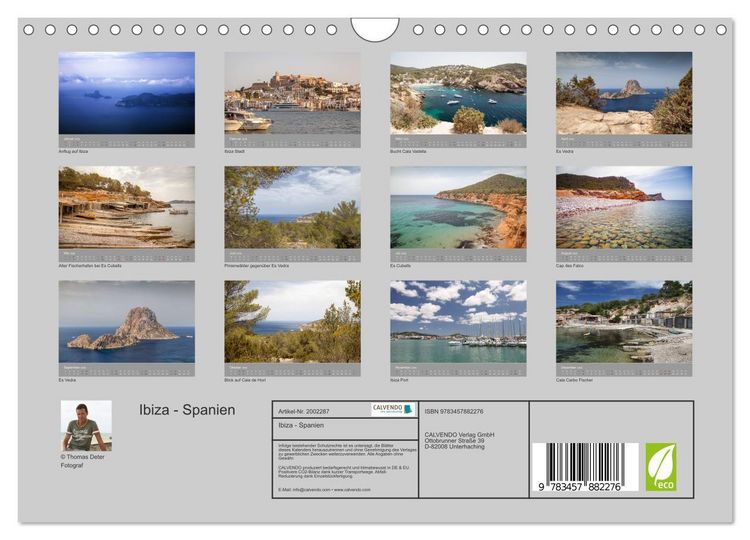Viewport: 750px width, 540px height.
Task: Open the 'Cala Carbo Fischer' boathouses photo
Action: tap(624, 321)
